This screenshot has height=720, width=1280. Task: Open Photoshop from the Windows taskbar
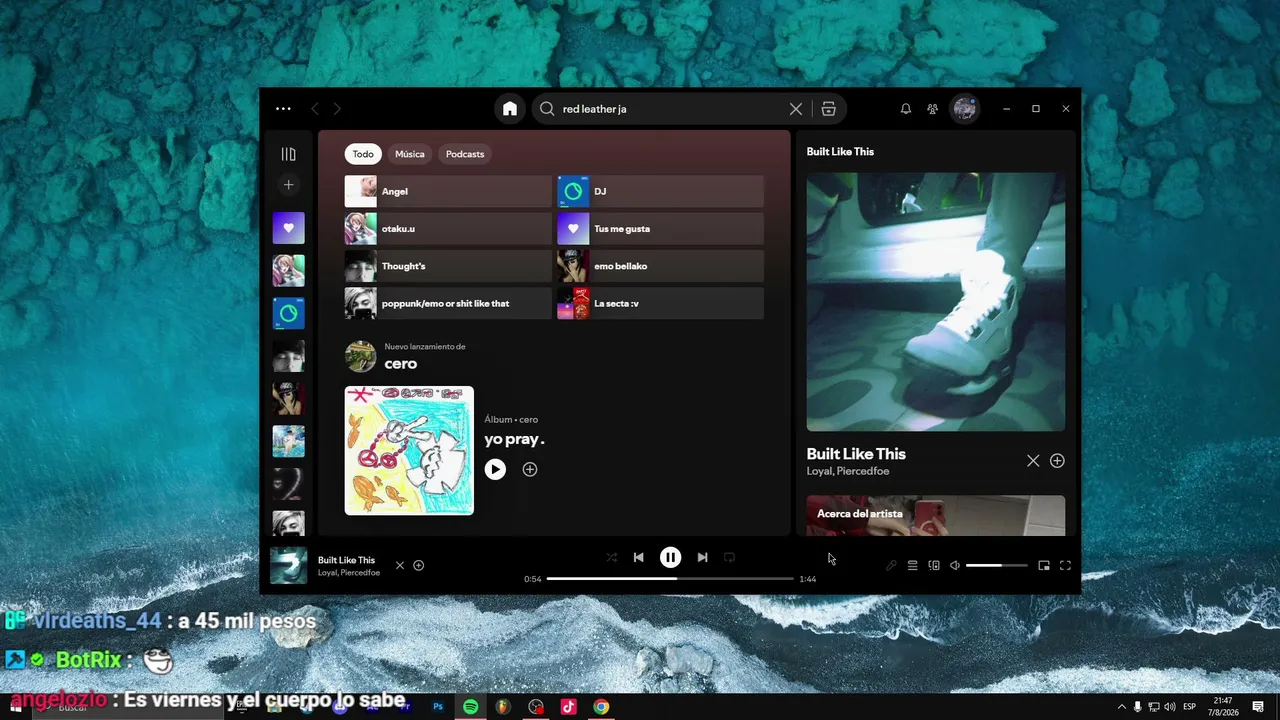438,707
